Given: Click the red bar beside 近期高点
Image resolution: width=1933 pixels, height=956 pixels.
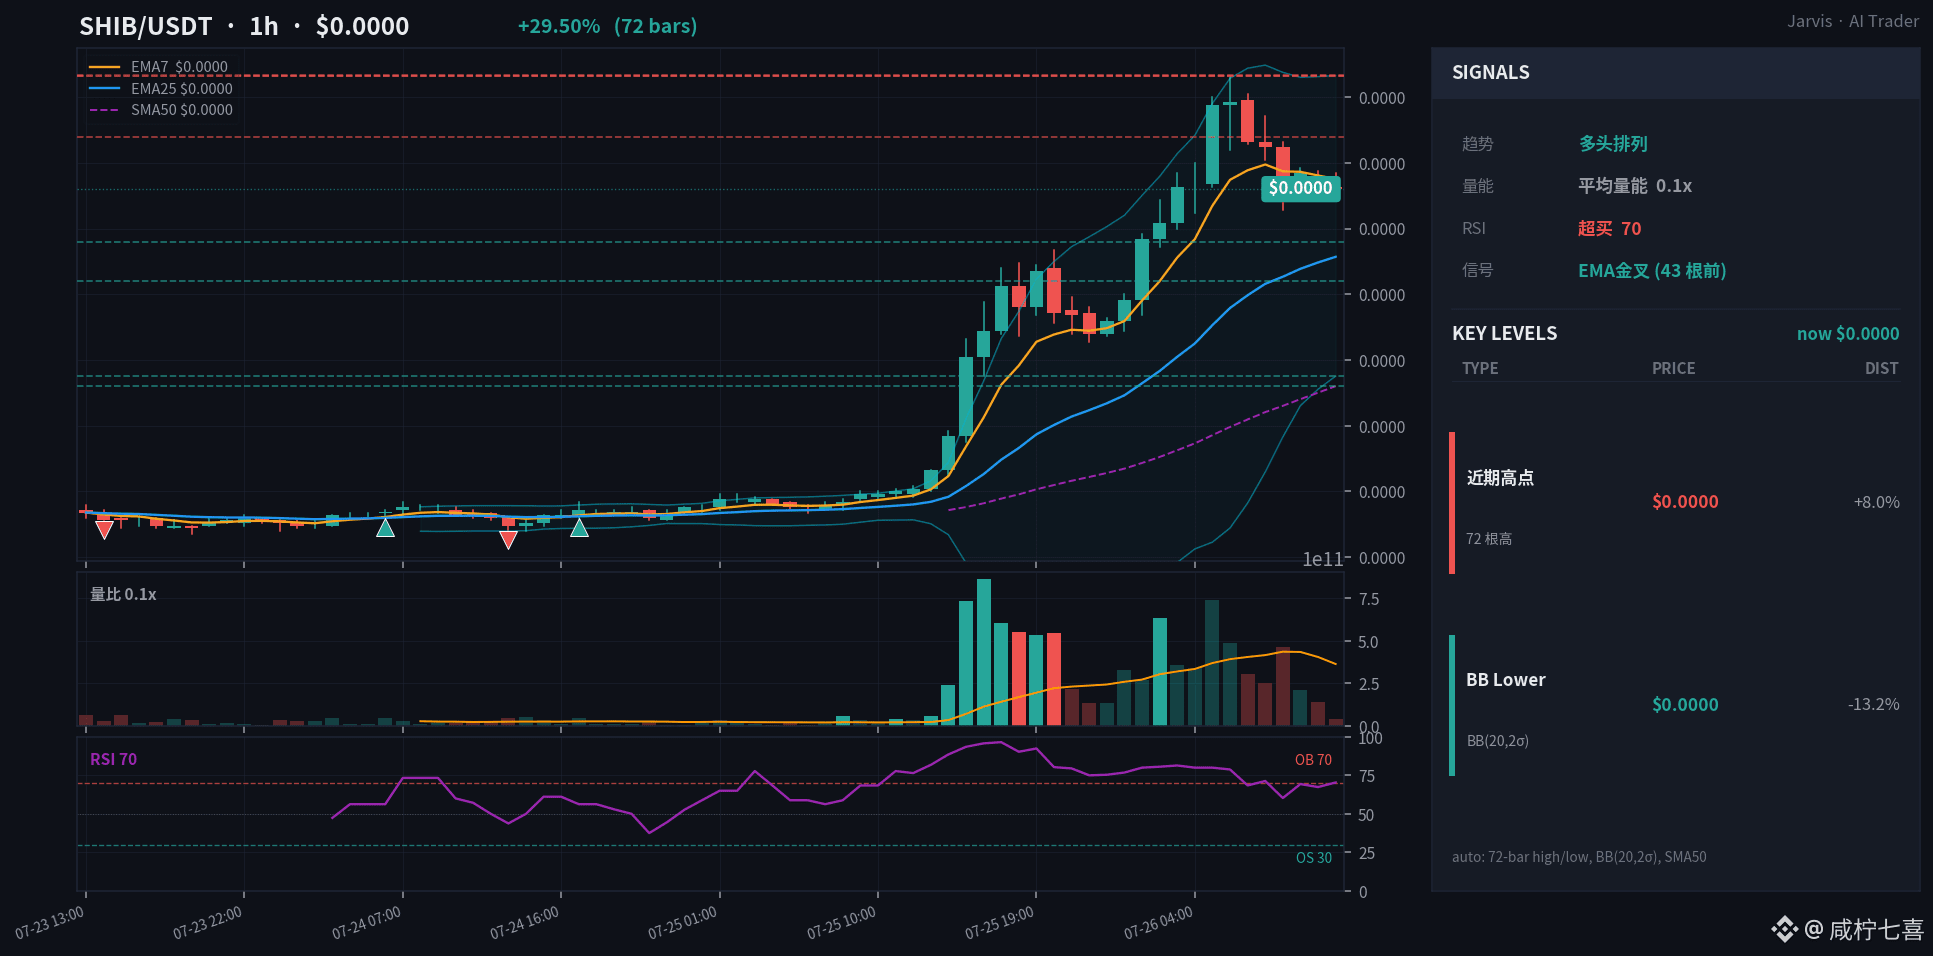Looking at the screenshot, I should coord(1452,503).
